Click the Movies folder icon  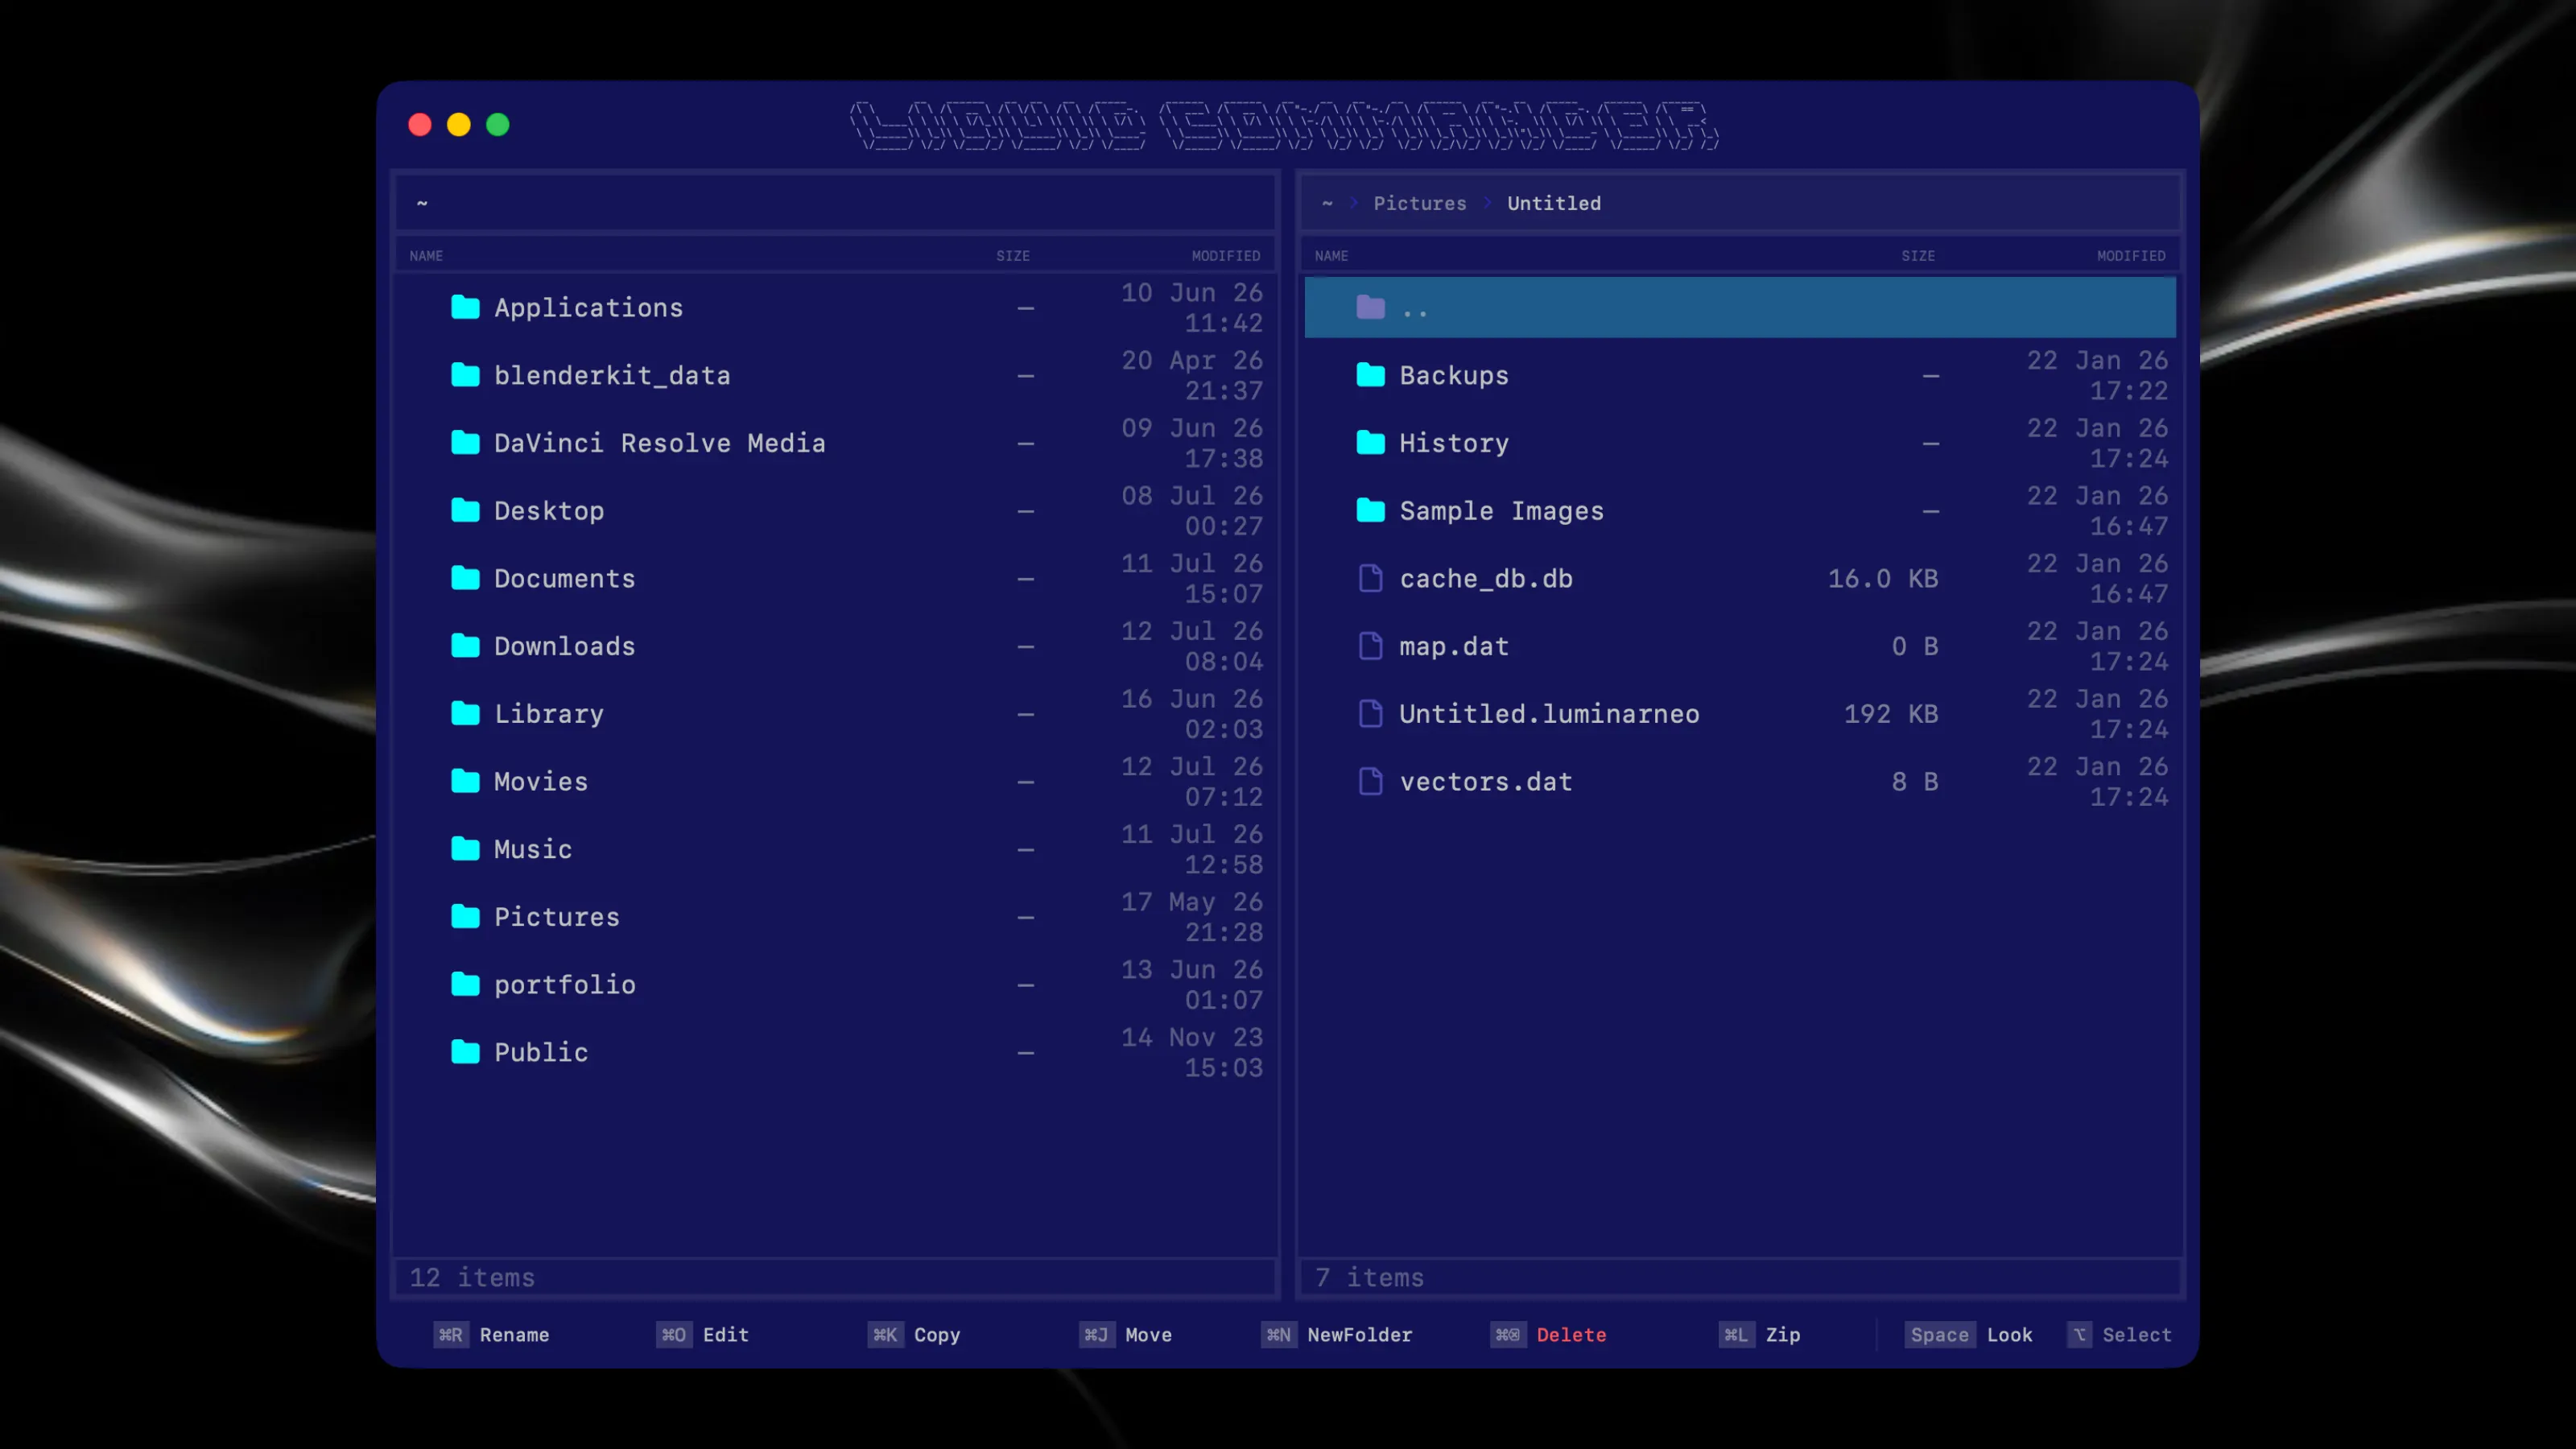(x=465, y=781)
